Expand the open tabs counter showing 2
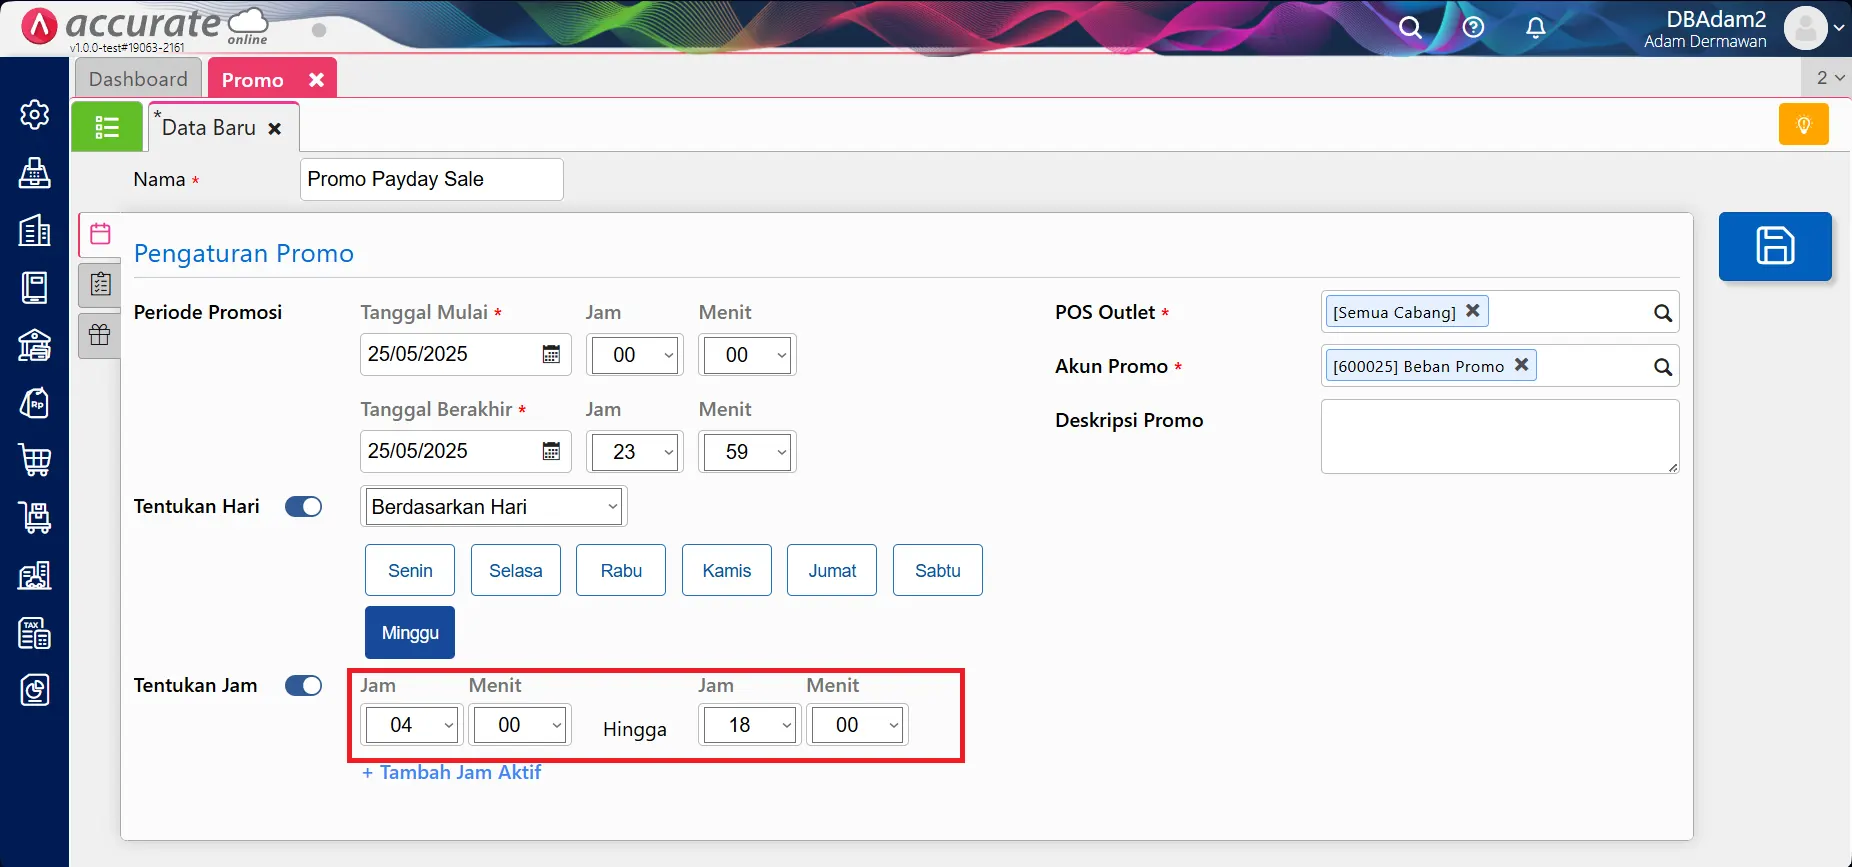Image resolution: width=1852 pixels, height=867 pixels. 1828,78
